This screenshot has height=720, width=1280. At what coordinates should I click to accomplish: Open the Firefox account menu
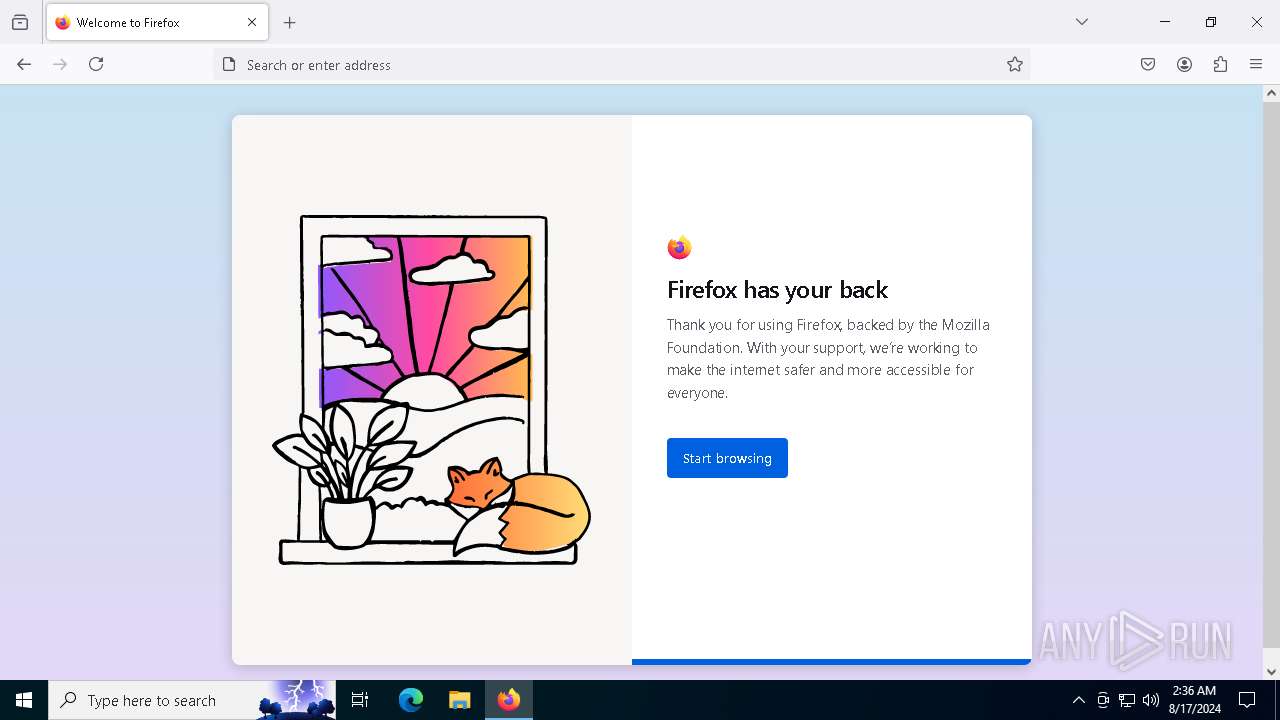pyautogui.click(x=1184, y=64)
